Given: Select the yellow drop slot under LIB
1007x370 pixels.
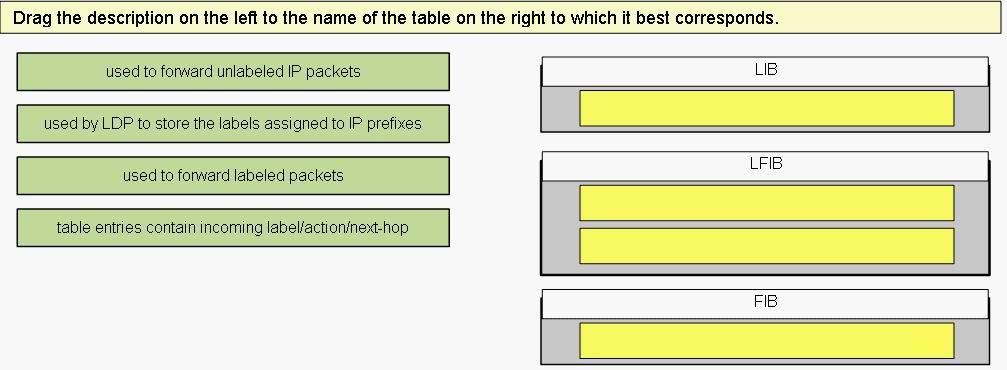Looking at the screenshot, I should click(766, 108).
